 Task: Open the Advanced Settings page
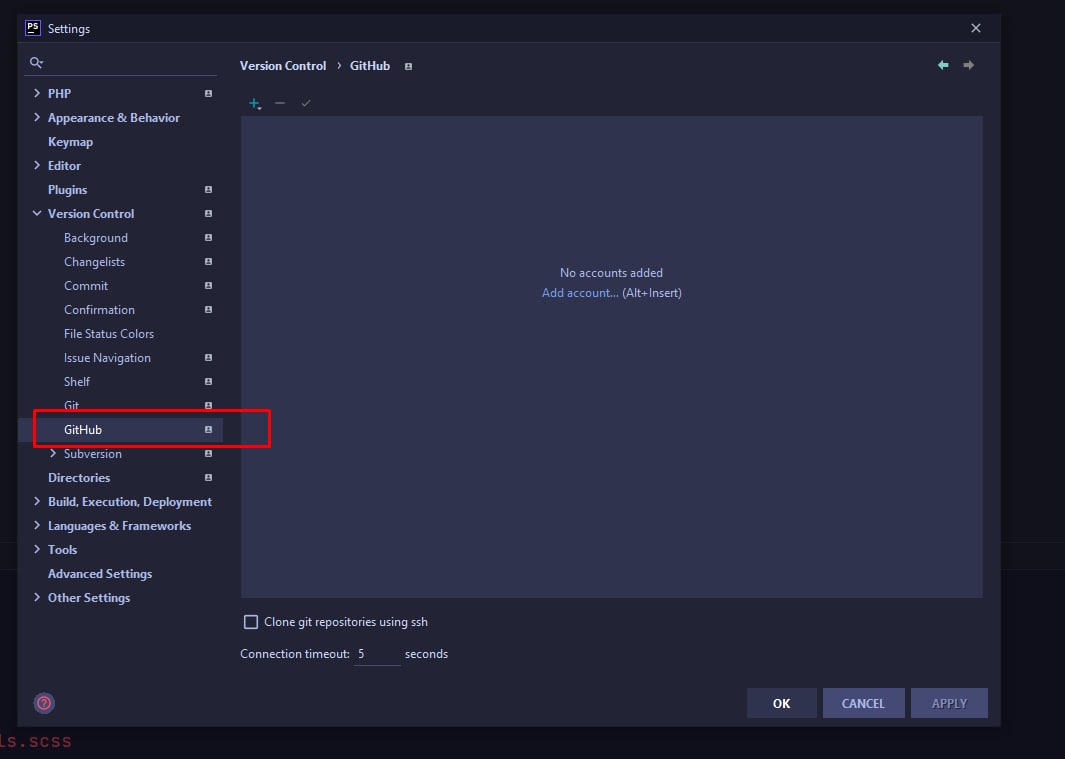(100, 573)
